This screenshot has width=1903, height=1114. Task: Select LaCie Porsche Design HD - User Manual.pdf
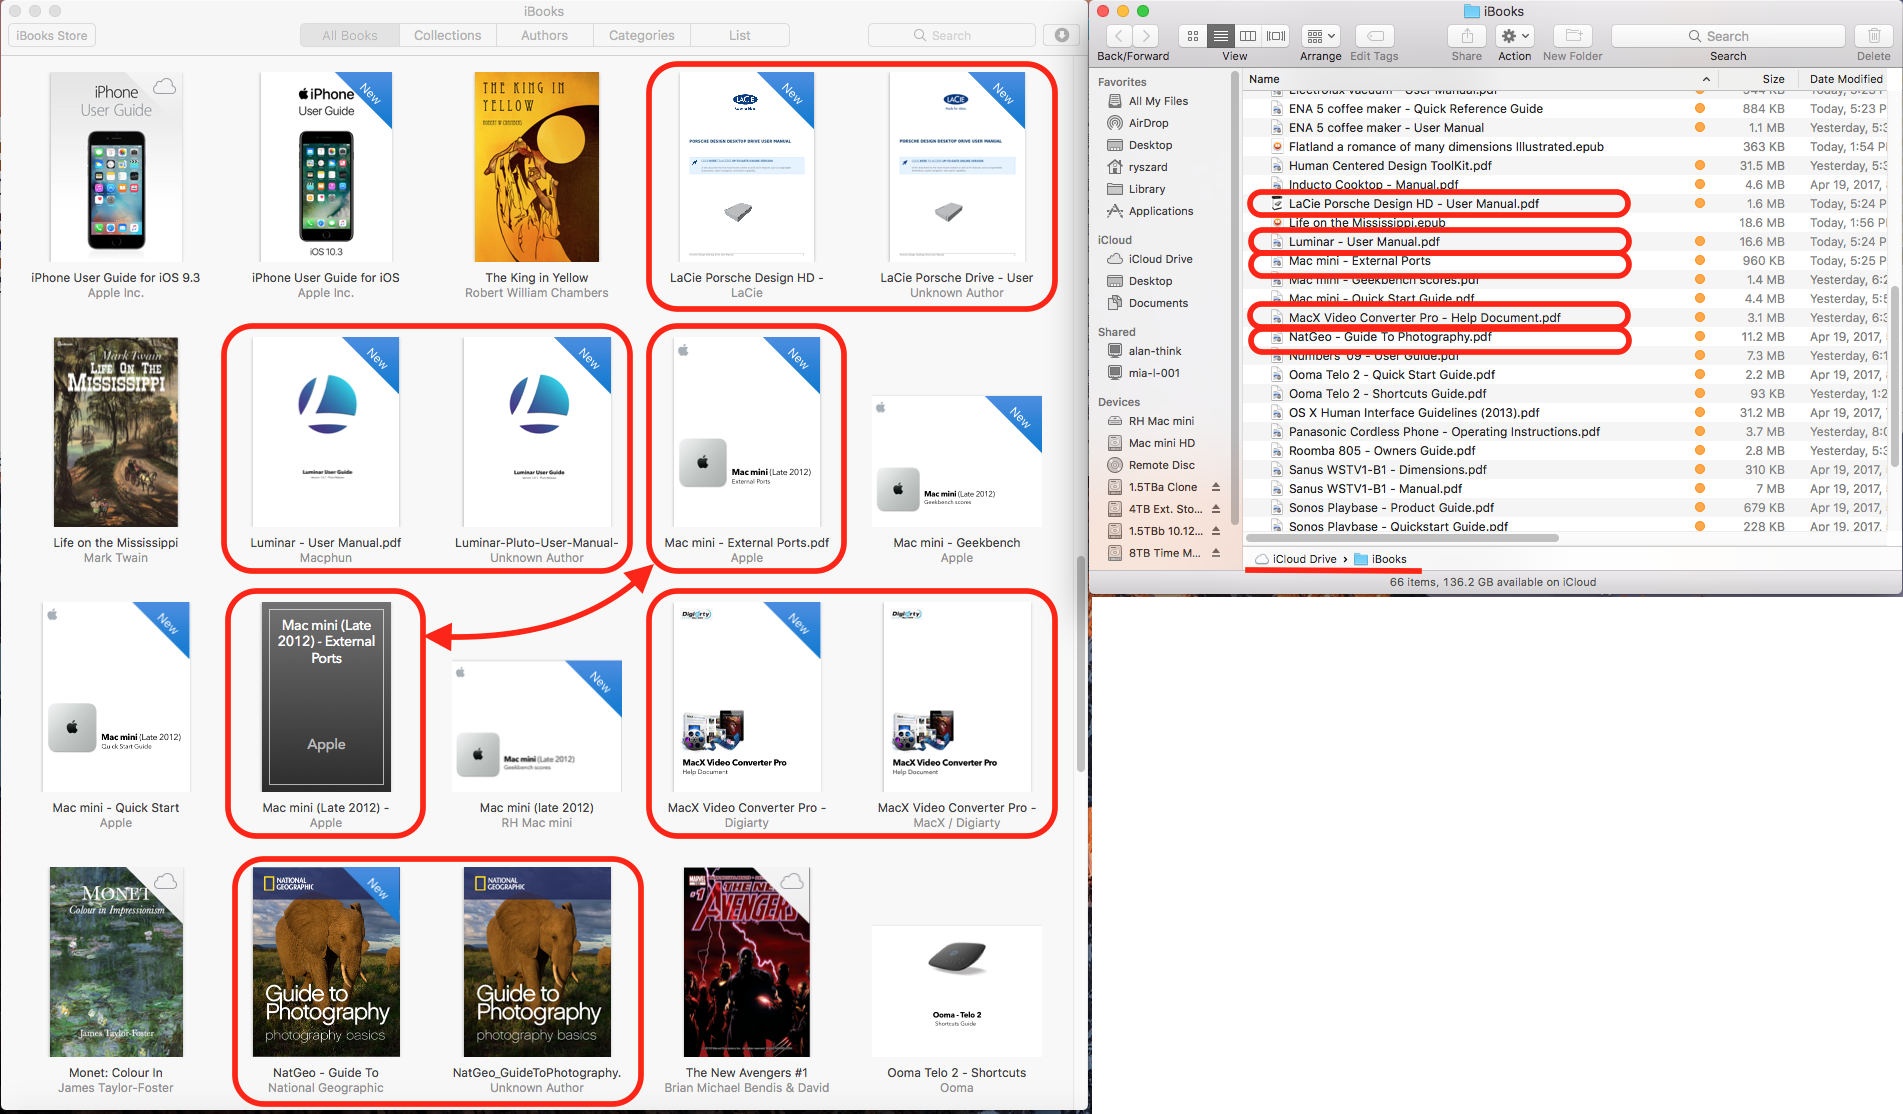click(x=1413, y=204)
